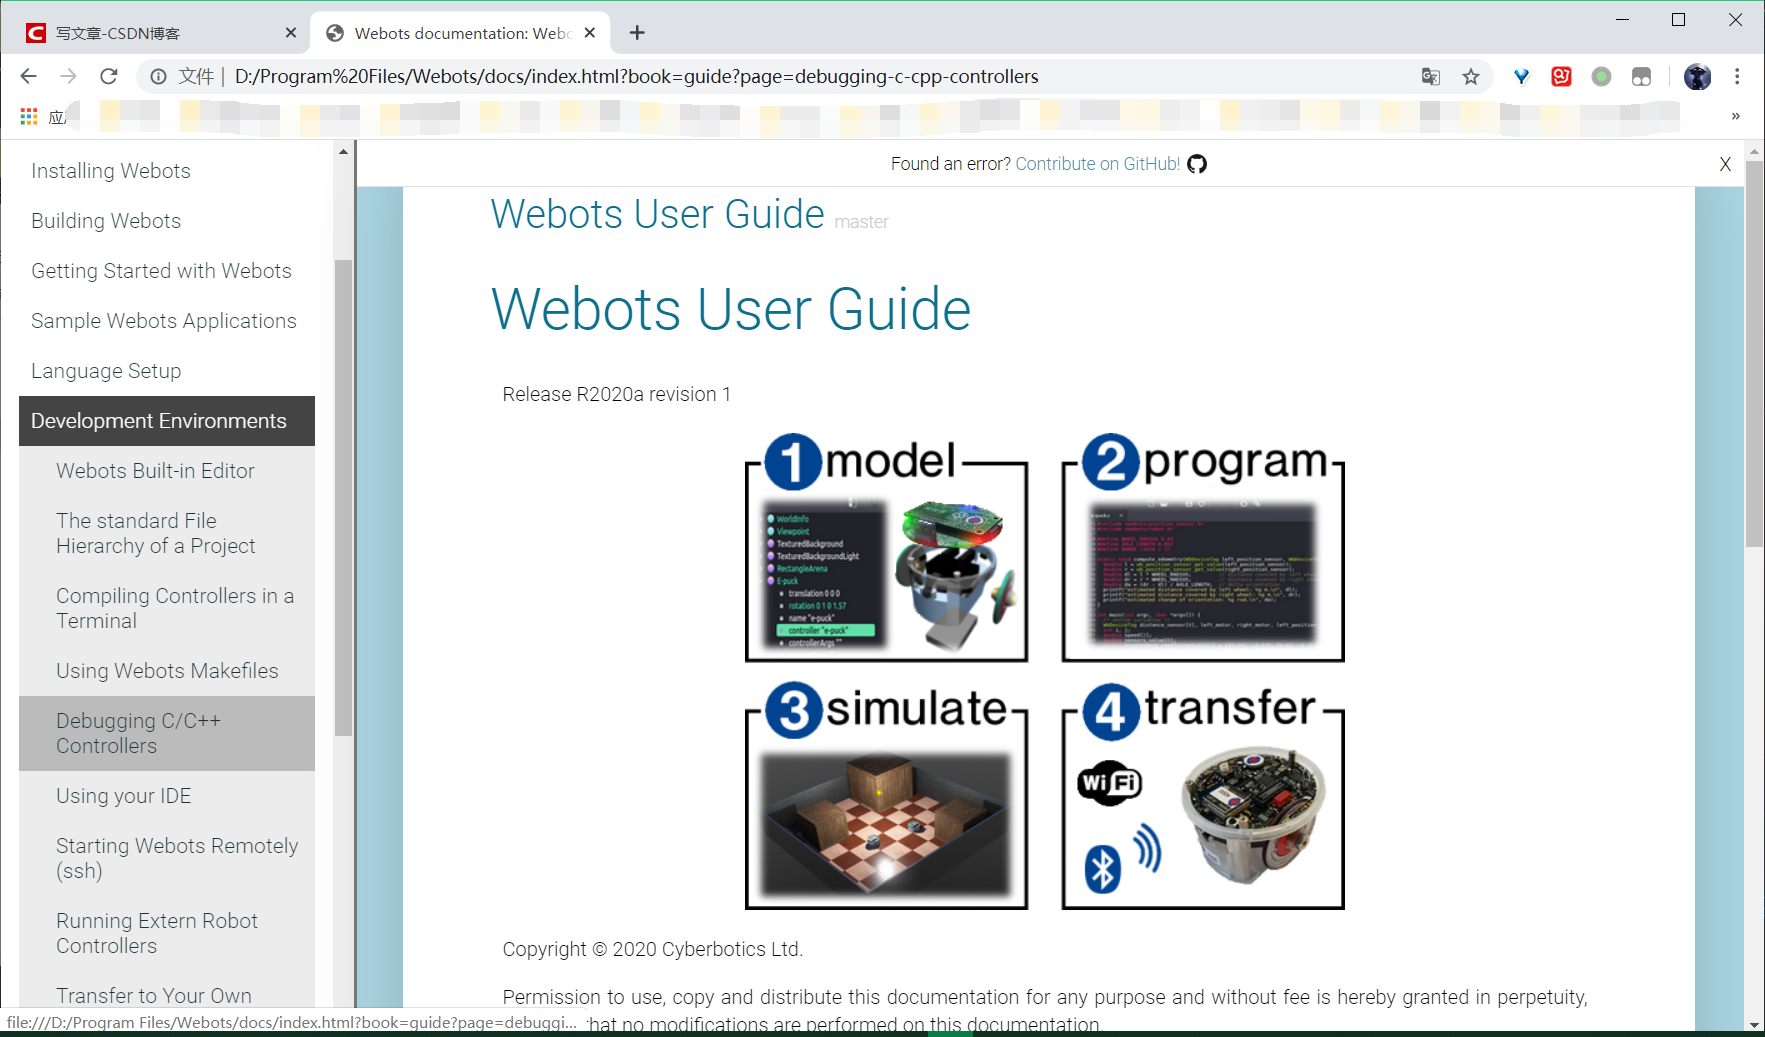Switch to the CSDN blog tab
1765x1037 pixels.
[150, 32]
